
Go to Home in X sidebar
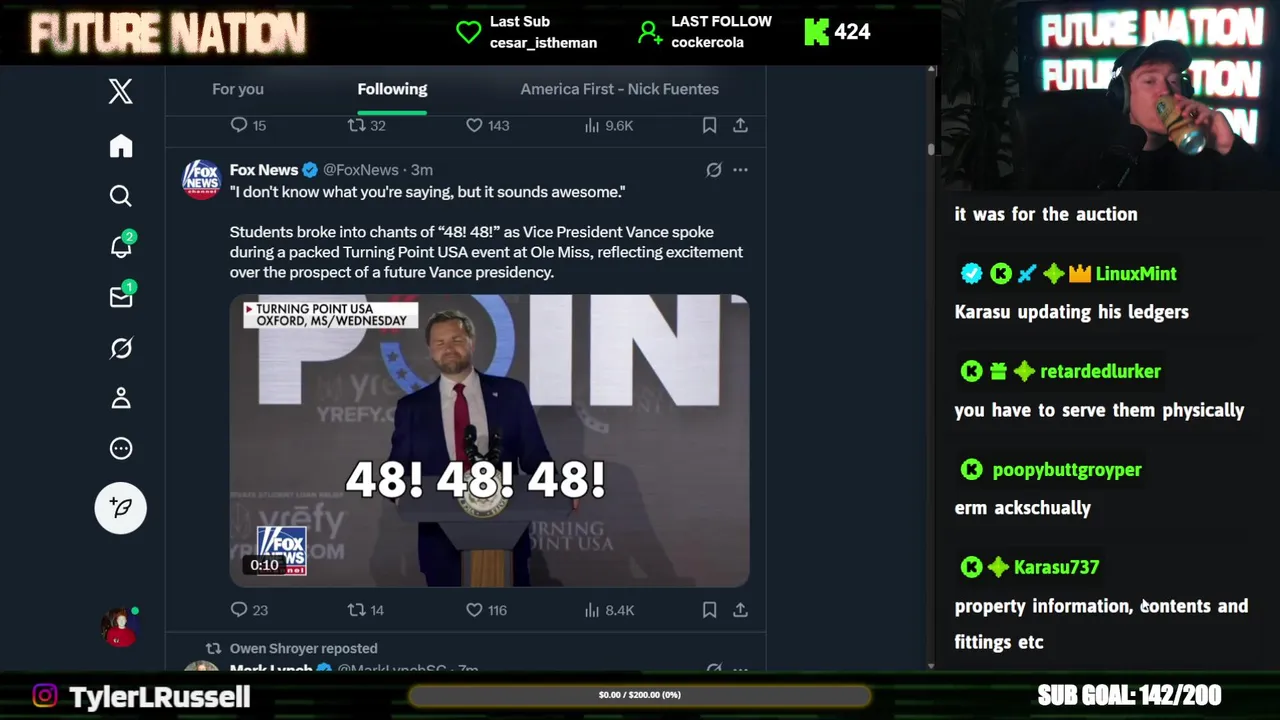coord(121,146)
